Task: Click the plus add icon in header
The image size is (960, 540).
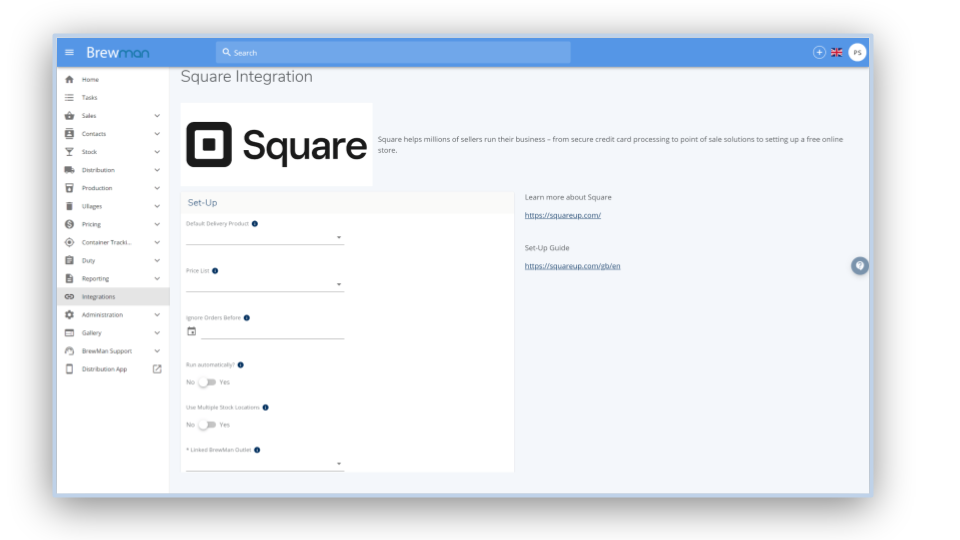Action: (819, 53)
